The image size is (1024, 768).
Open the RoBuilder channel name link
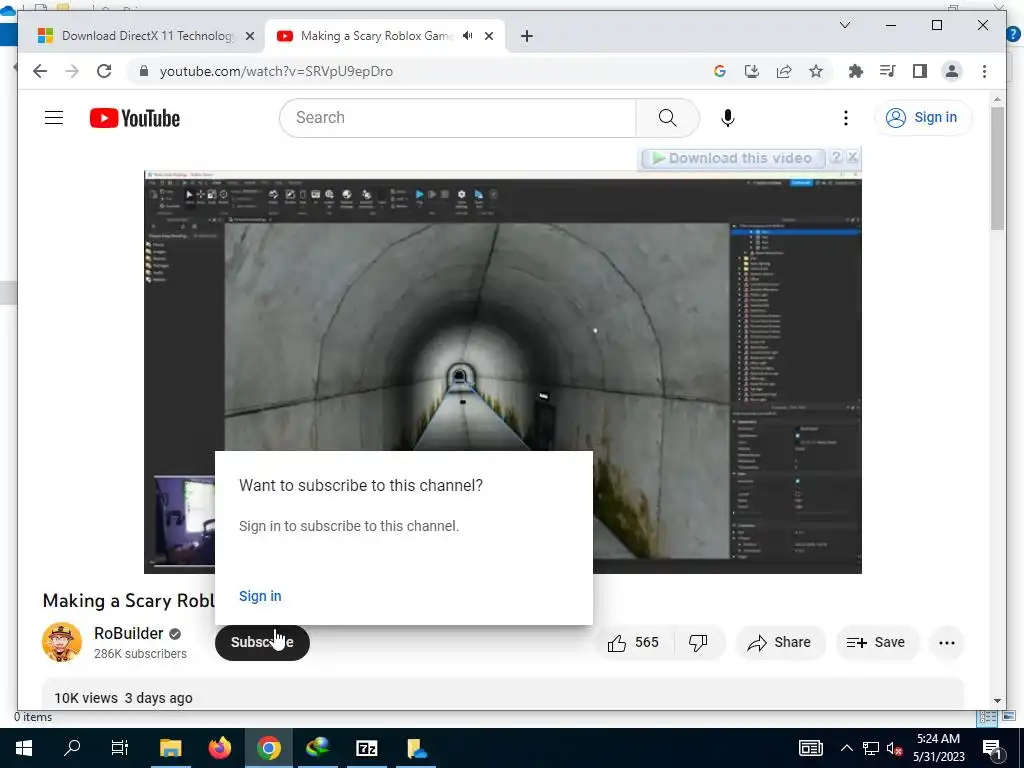(128, 633)
